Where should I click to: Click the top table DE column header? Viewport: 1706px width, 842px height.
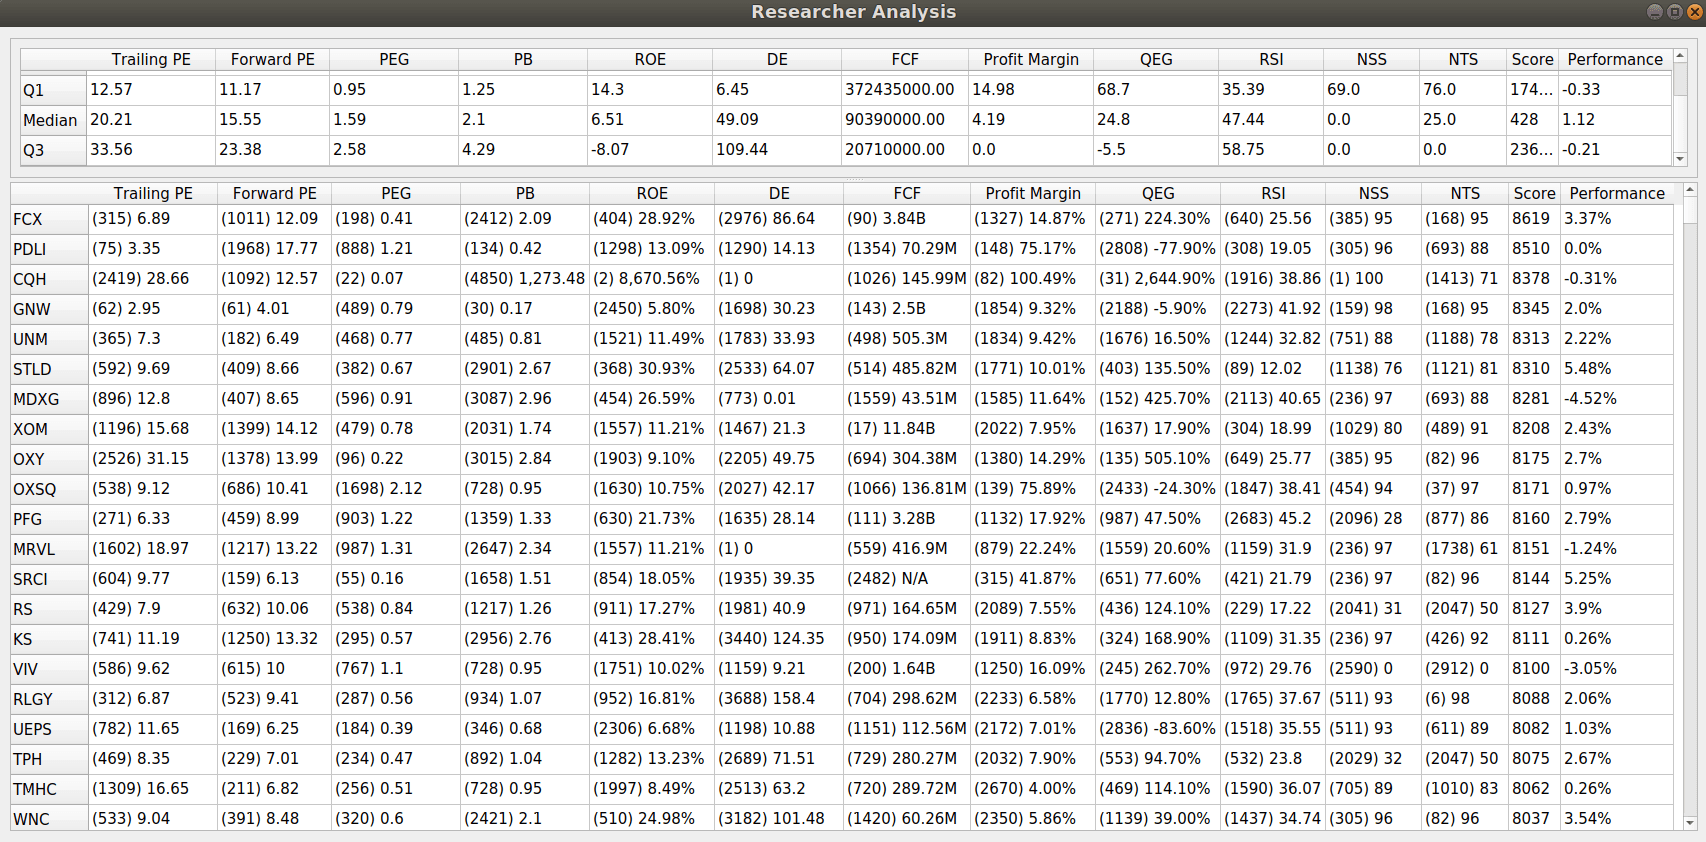(777, 59)
